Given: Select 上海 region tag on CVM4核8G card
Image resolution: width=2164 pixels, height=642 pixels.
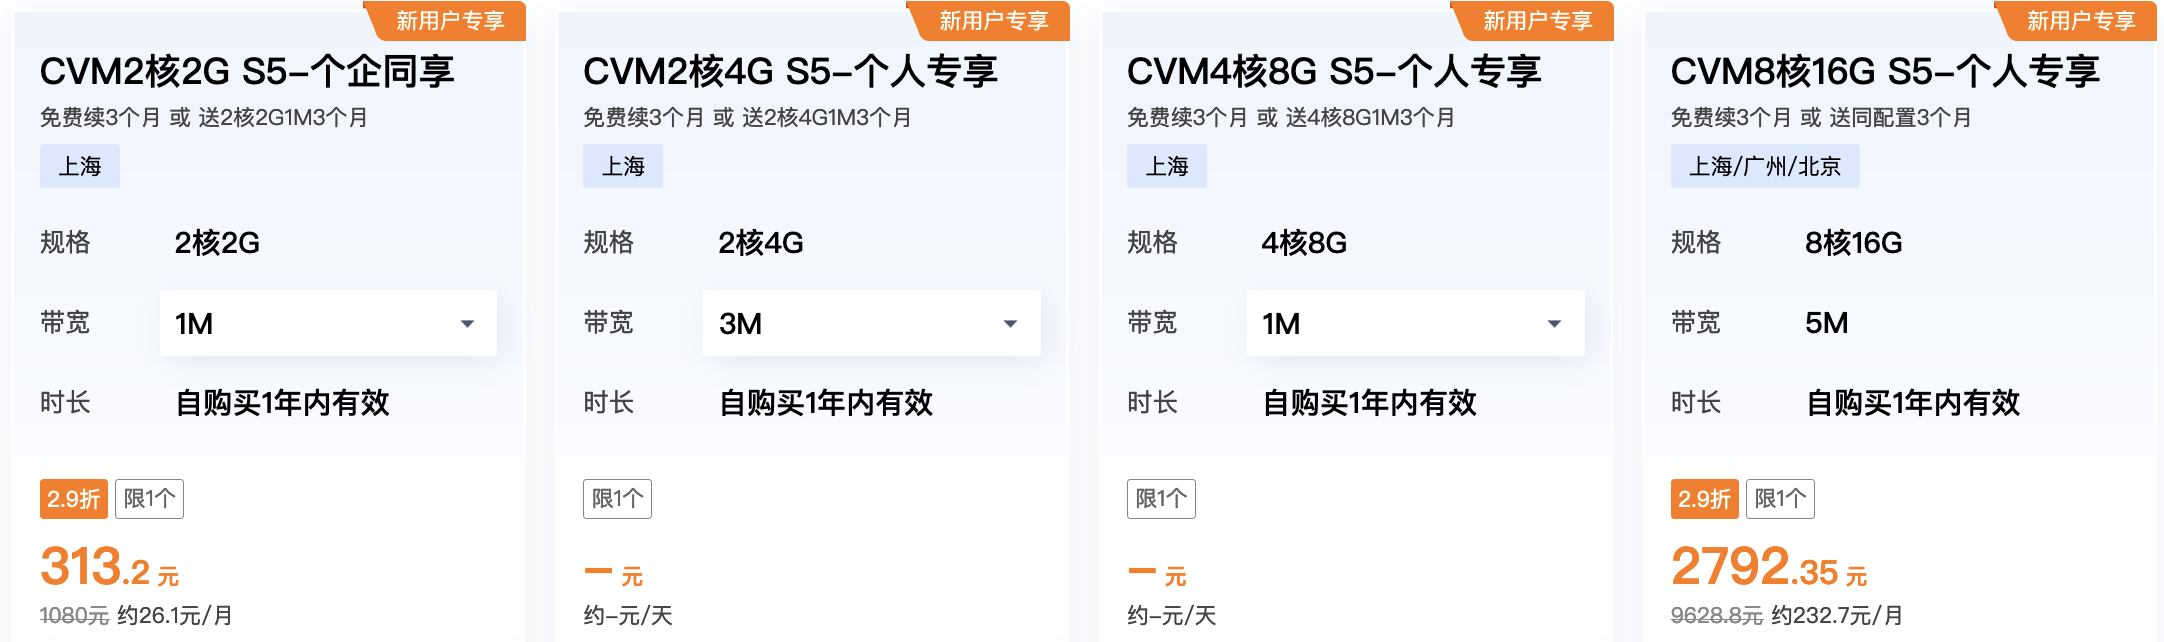Looking at the screenshot, I should tap(1167, 166).
